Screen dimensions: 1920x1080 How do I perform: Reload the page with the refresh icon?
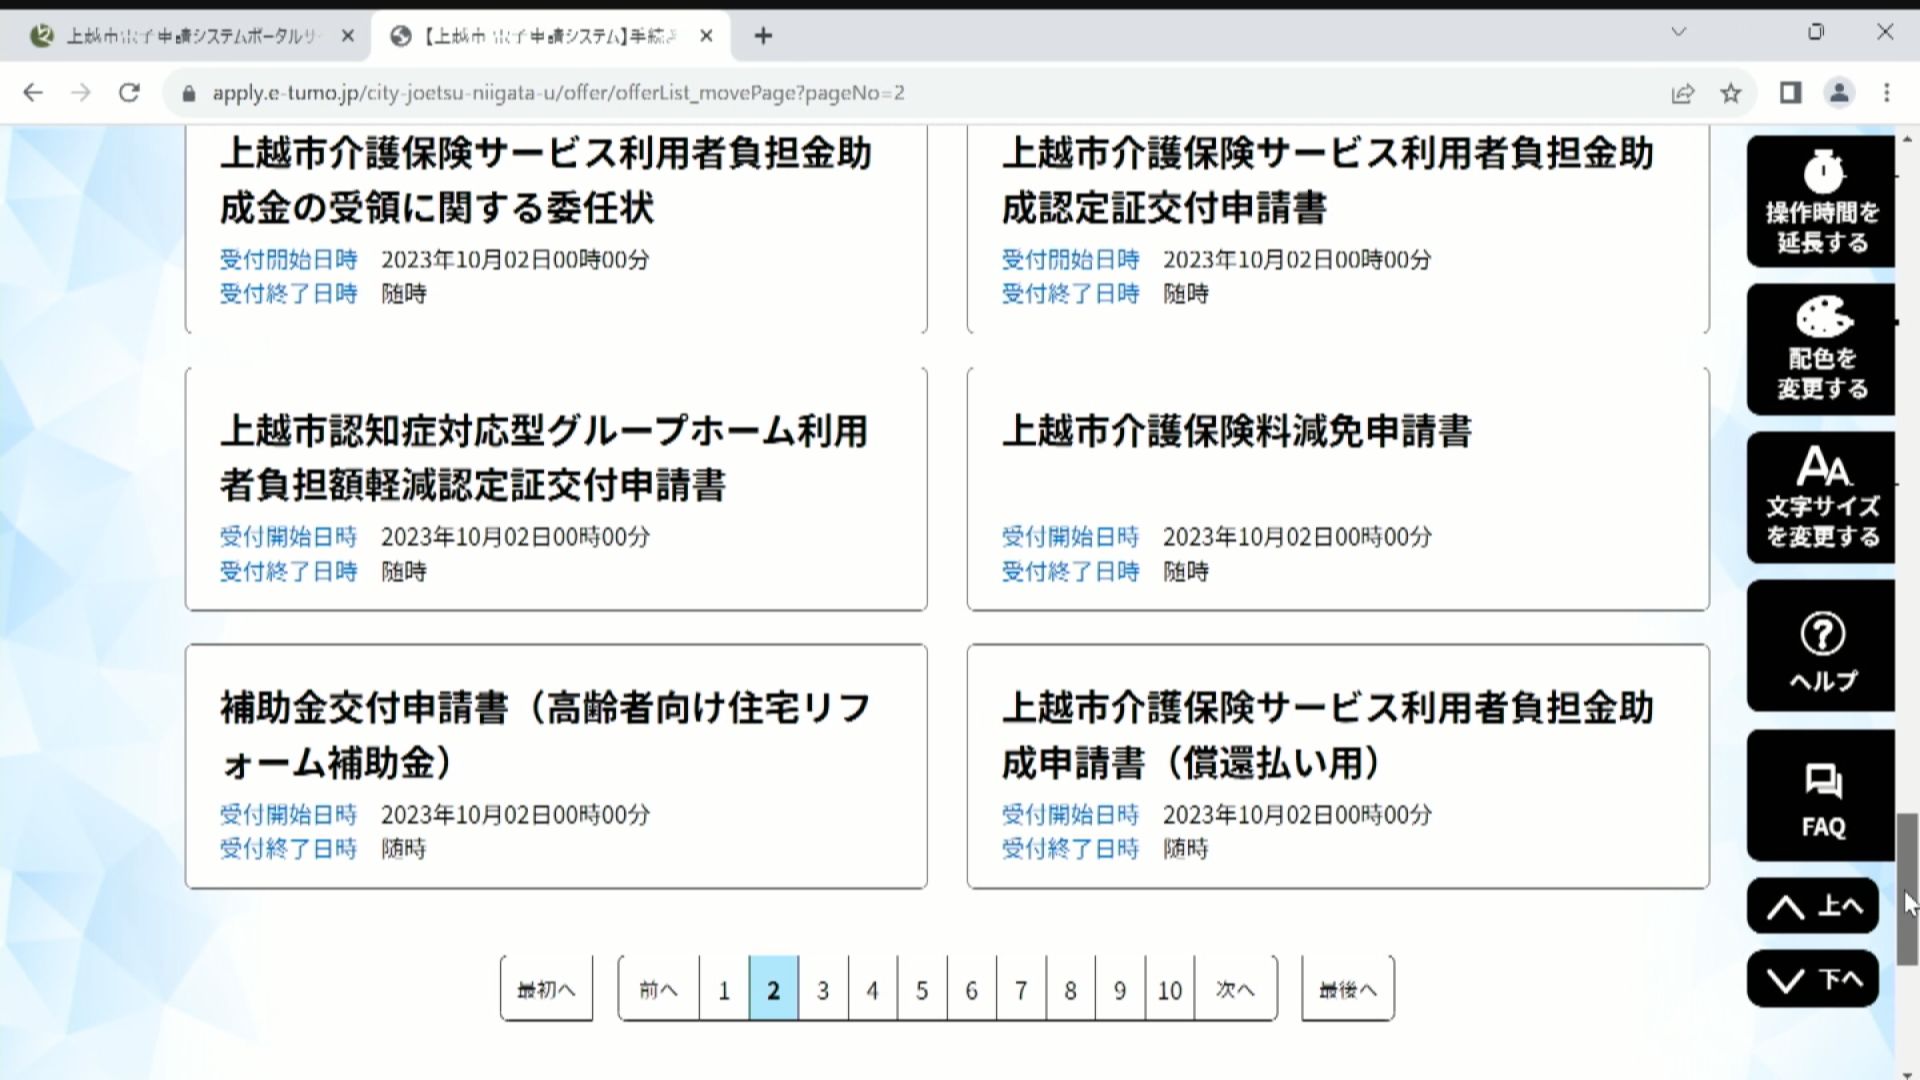pos(129,93)
